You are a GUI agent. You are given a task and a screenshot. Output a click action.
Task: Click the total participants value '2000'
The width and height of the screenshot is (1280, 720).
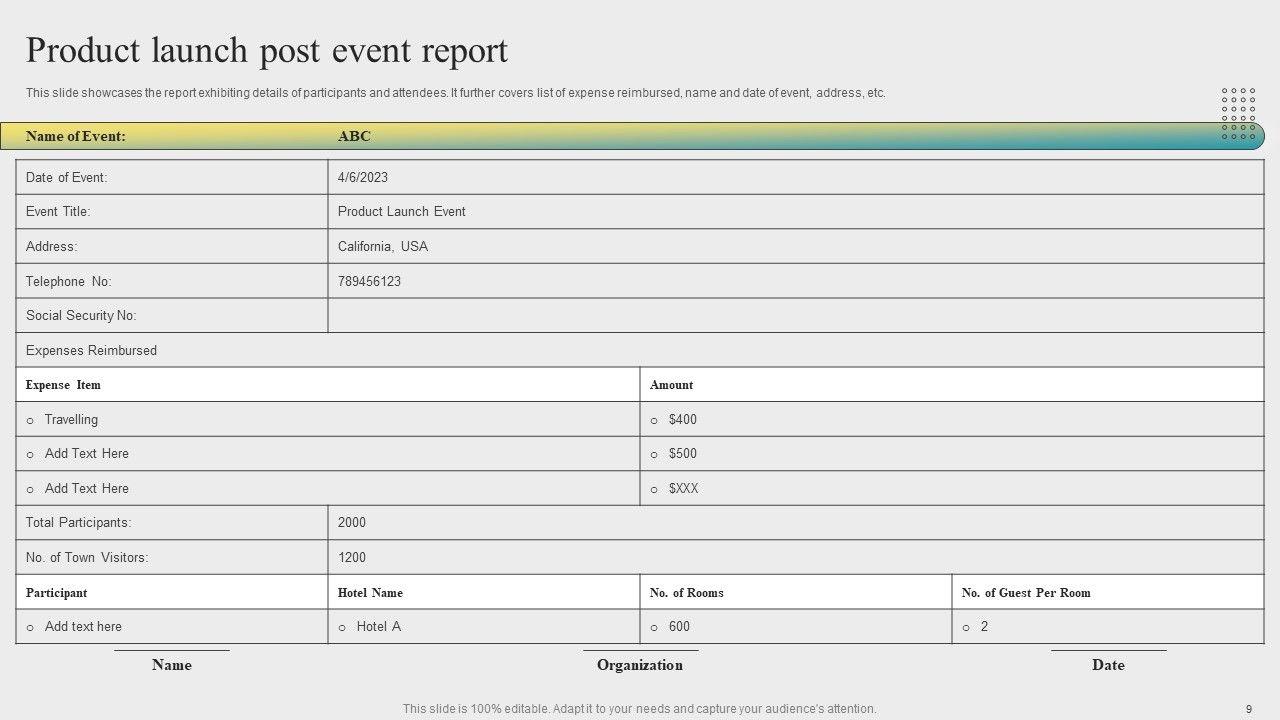pyautogui.click(x=352, y=522)
